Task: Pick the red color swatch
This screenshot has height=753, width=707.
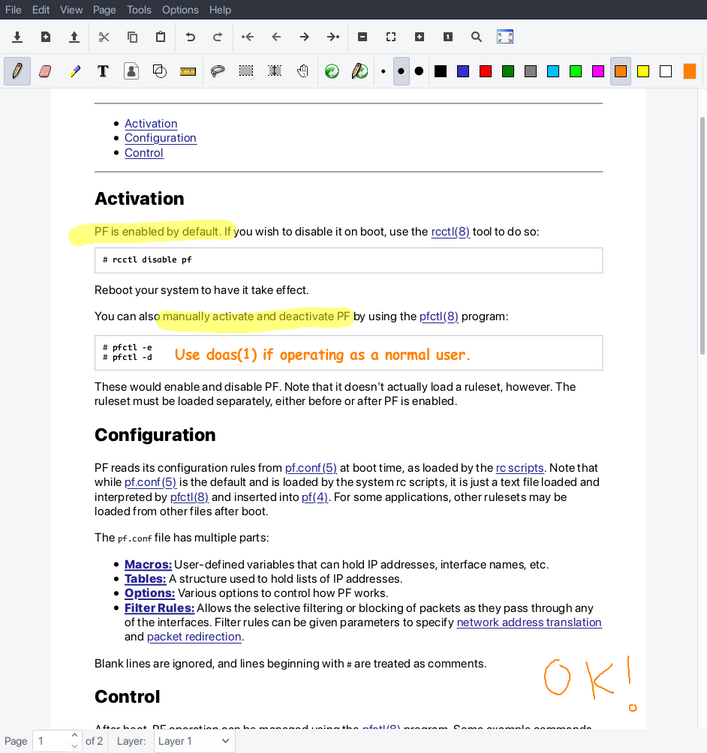Action: click(486, 71)
